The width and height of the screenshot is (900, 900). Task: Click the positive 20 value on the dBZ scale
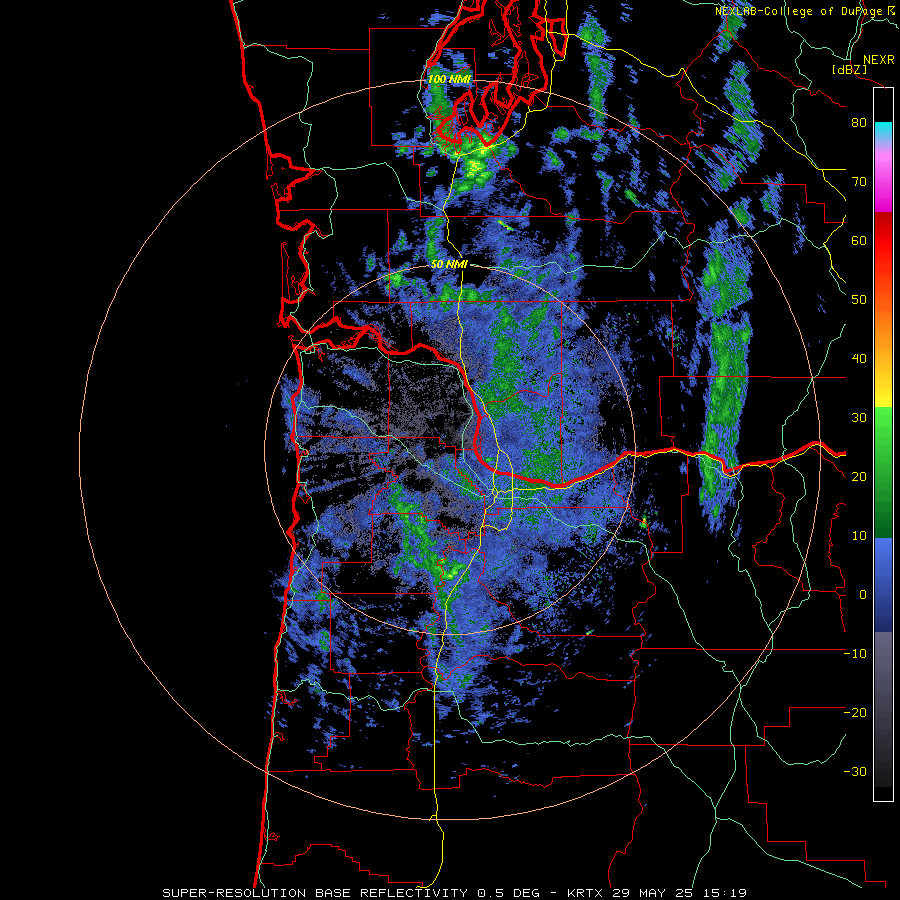pos(859,477)
